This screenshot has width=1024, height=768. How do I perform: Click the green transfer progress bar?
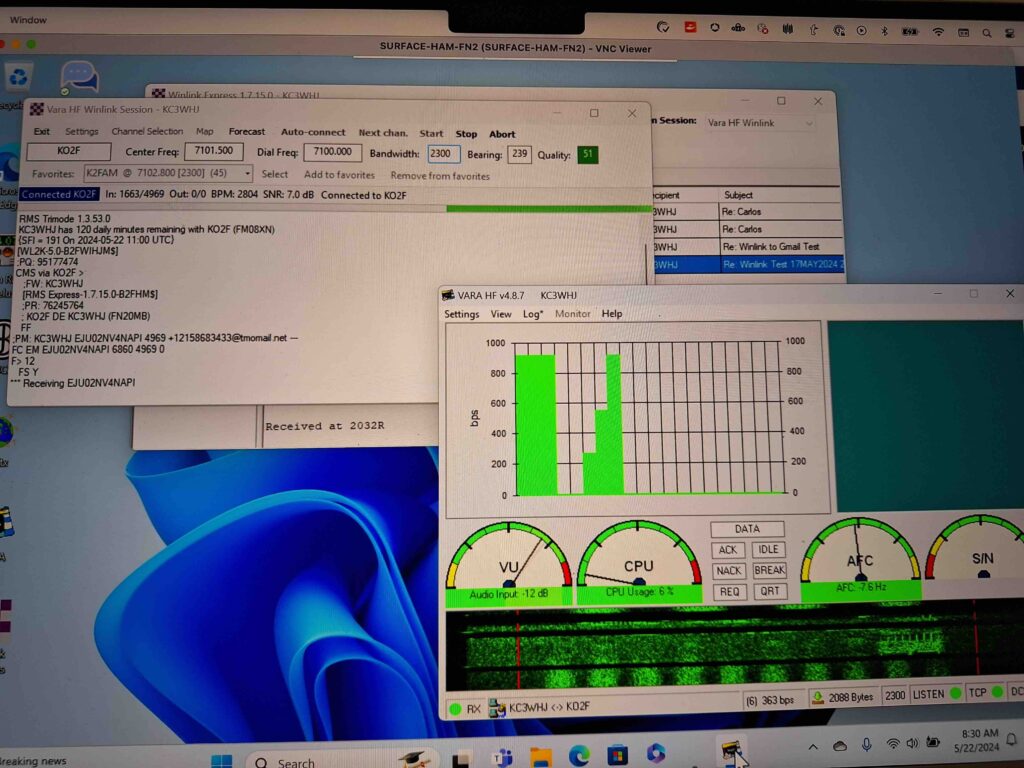(x=549, y=209)
